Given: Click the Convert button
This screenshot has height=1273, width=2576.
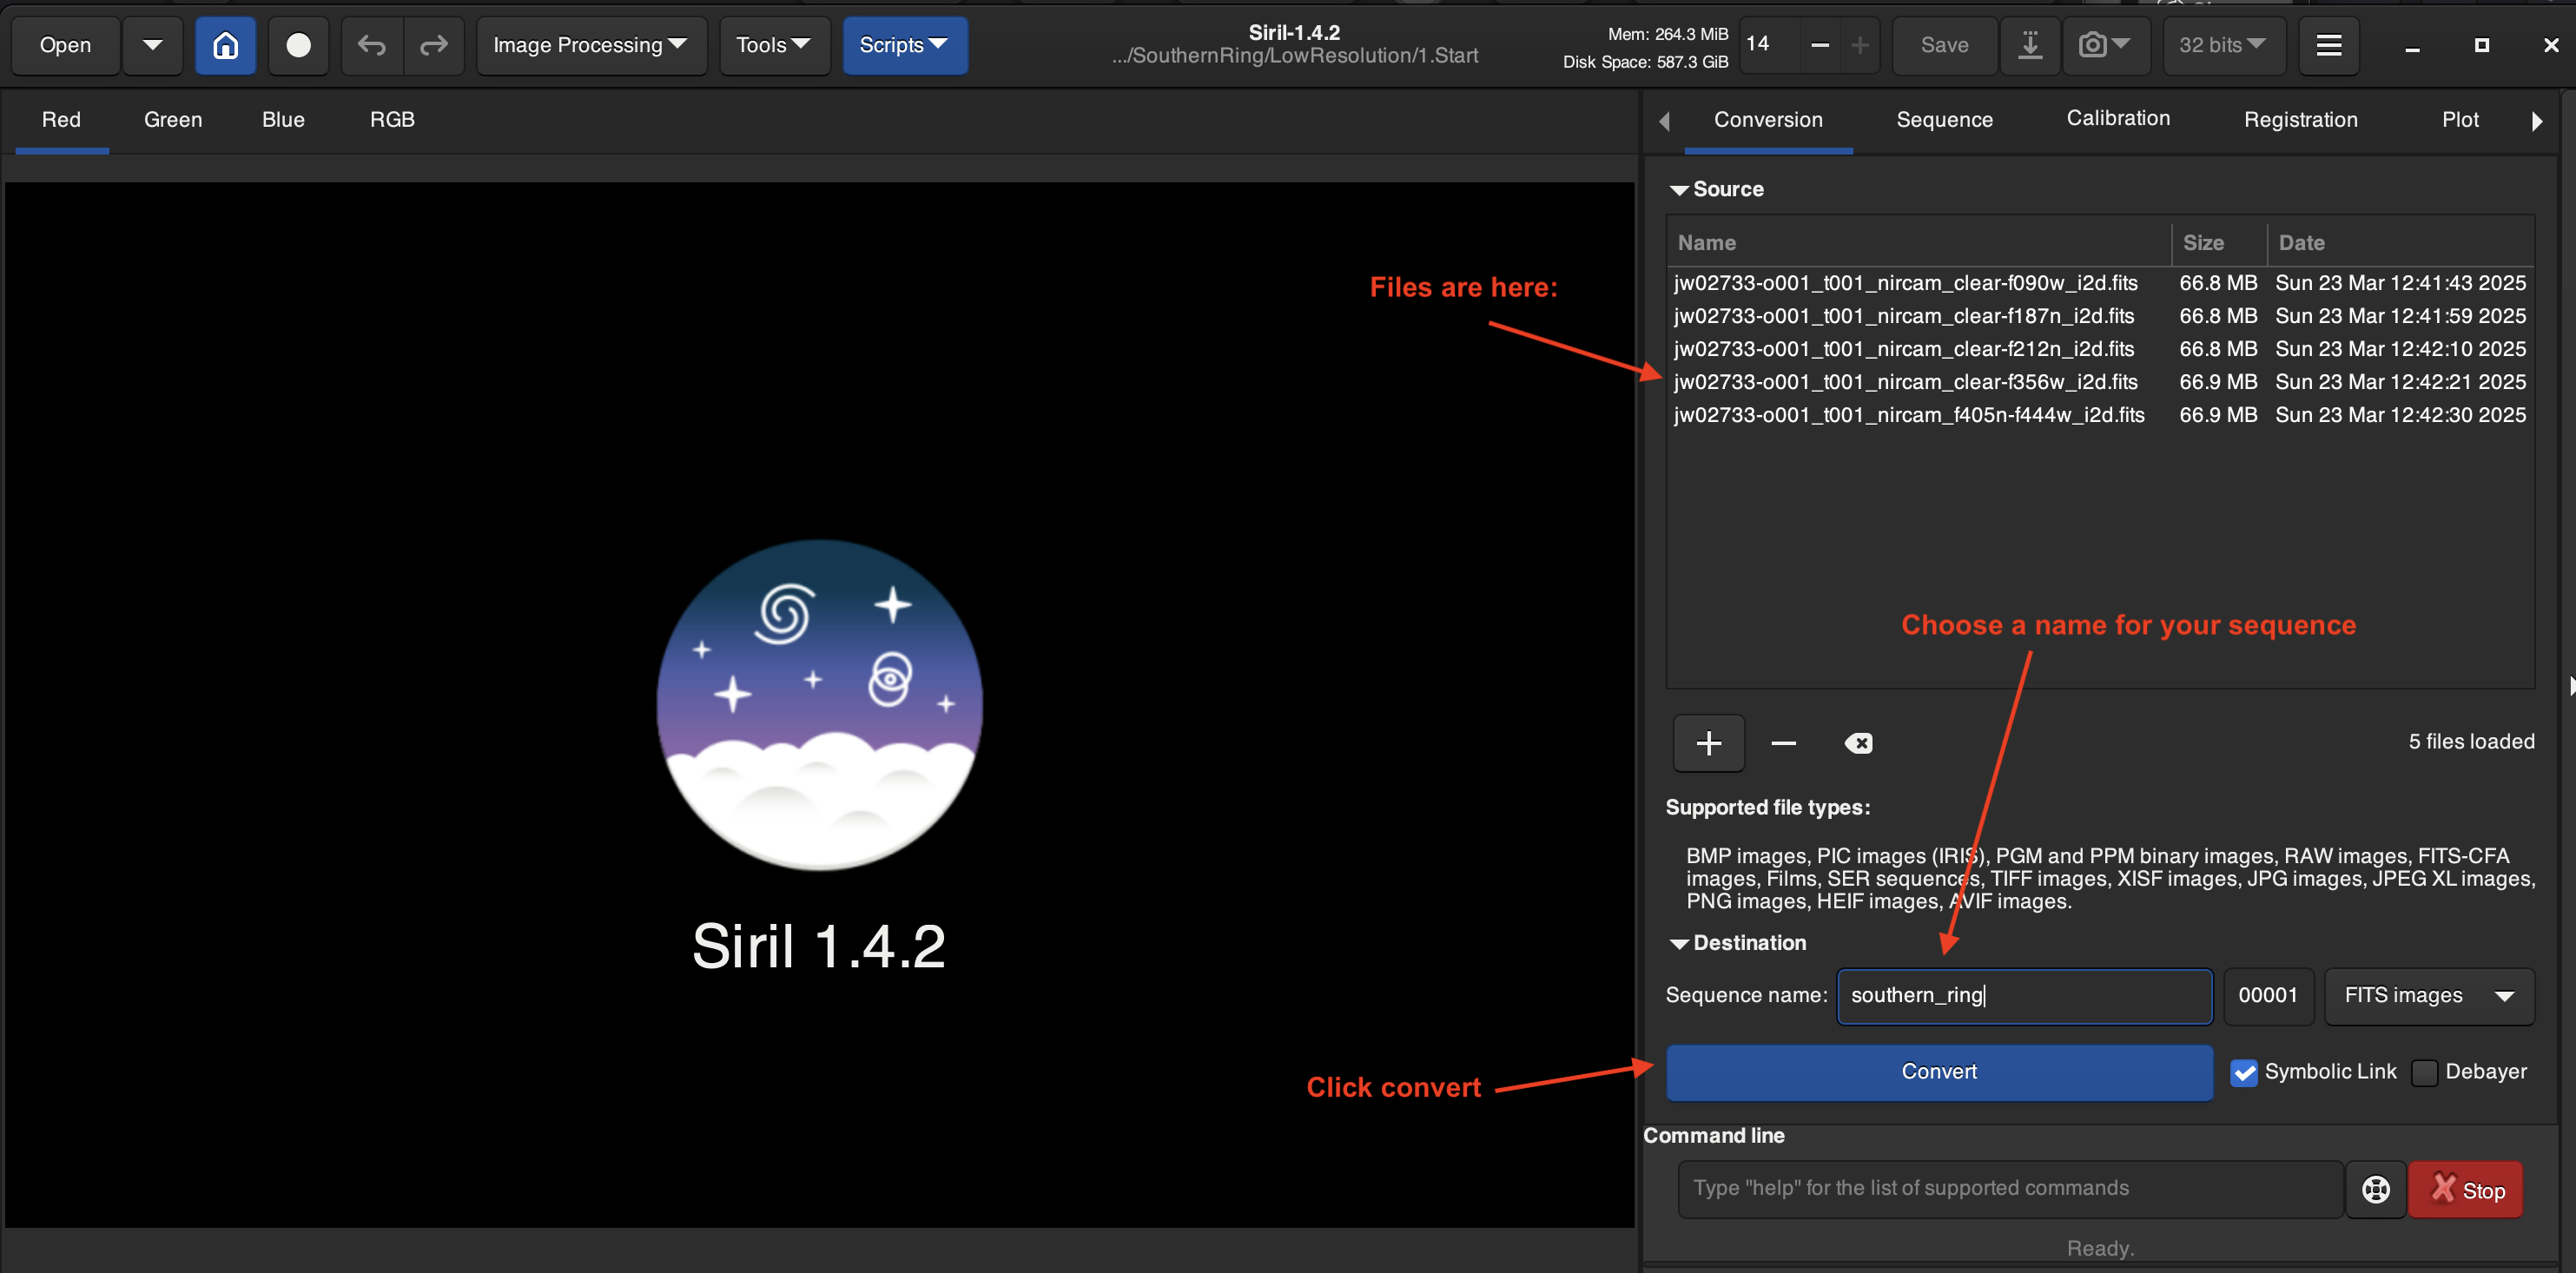Looking at the screenshot, I should (1939, 1072).
